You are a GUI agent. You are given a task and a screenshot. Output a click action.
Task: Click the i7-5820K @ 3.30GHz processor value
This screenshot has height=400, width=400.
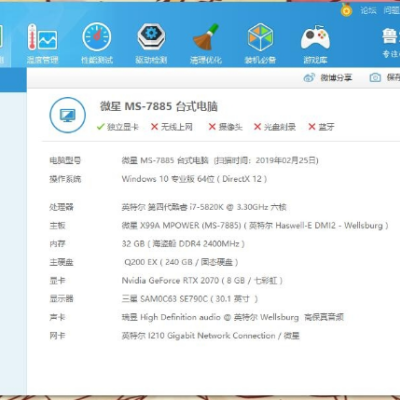204,207
